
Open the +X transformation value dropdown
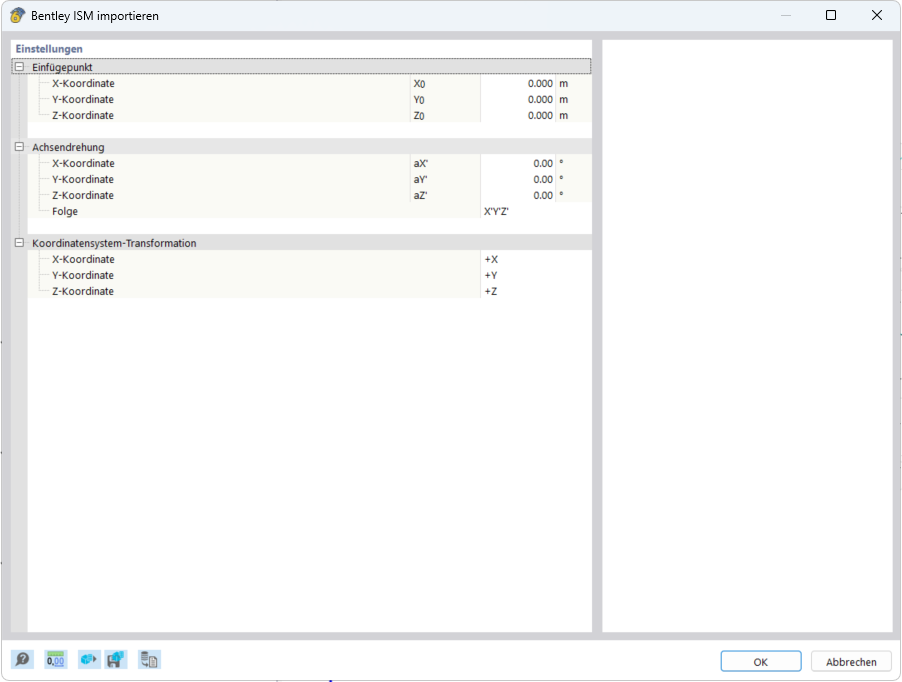pyautogui.click(x=536, y=259)
